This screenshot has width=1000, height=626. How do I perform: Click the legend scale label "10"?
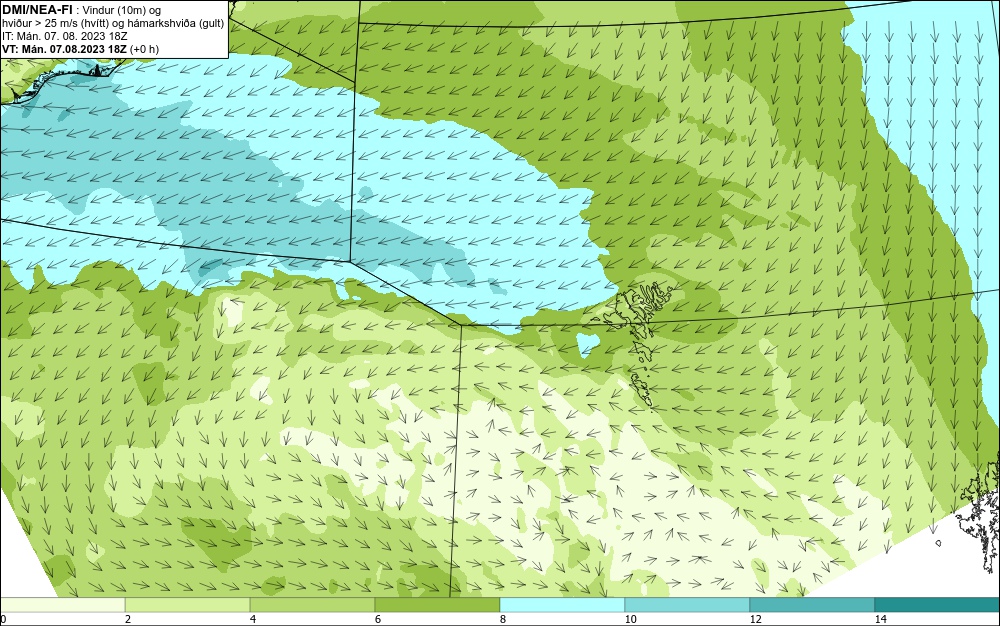tap(630, 619)
